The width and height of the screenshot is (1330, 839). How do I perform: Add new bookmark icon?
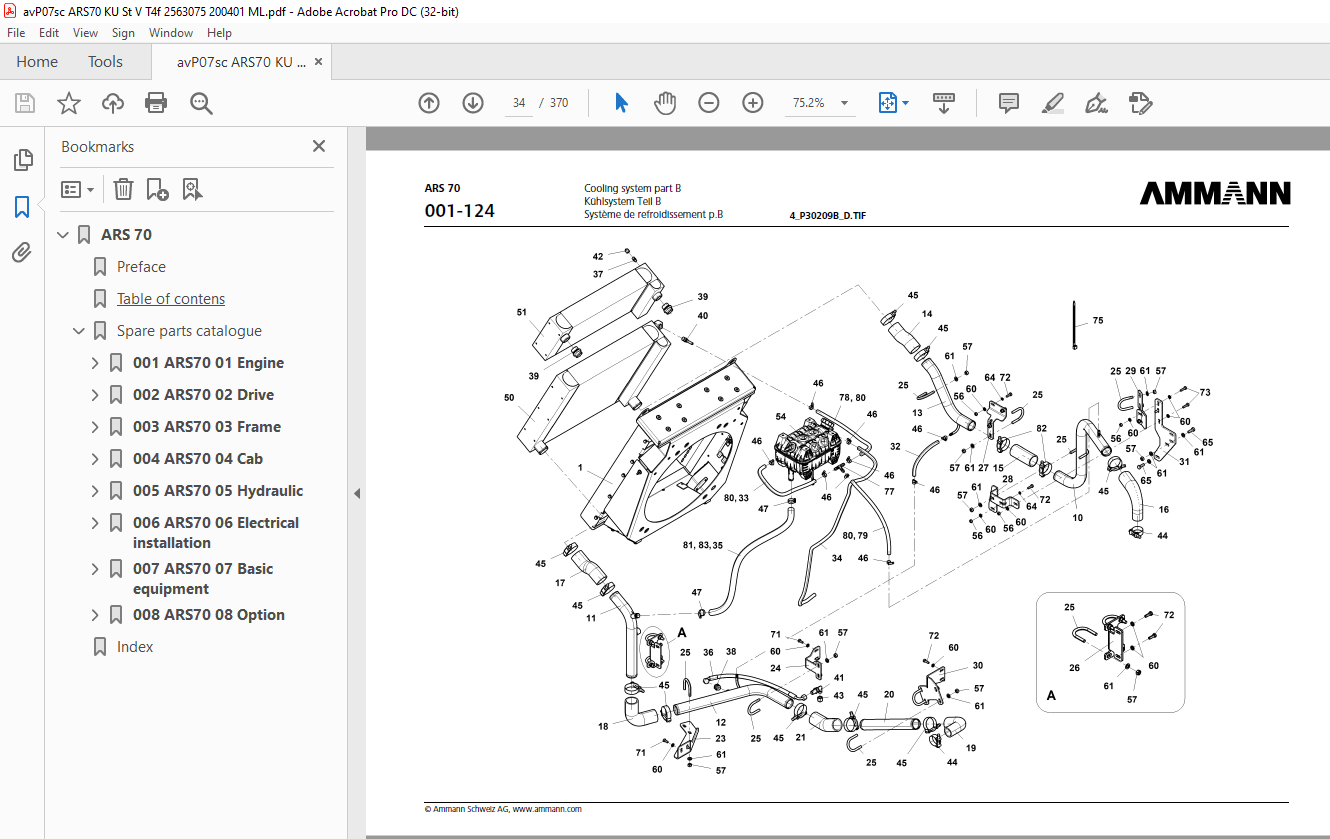[x=157, y=189]
